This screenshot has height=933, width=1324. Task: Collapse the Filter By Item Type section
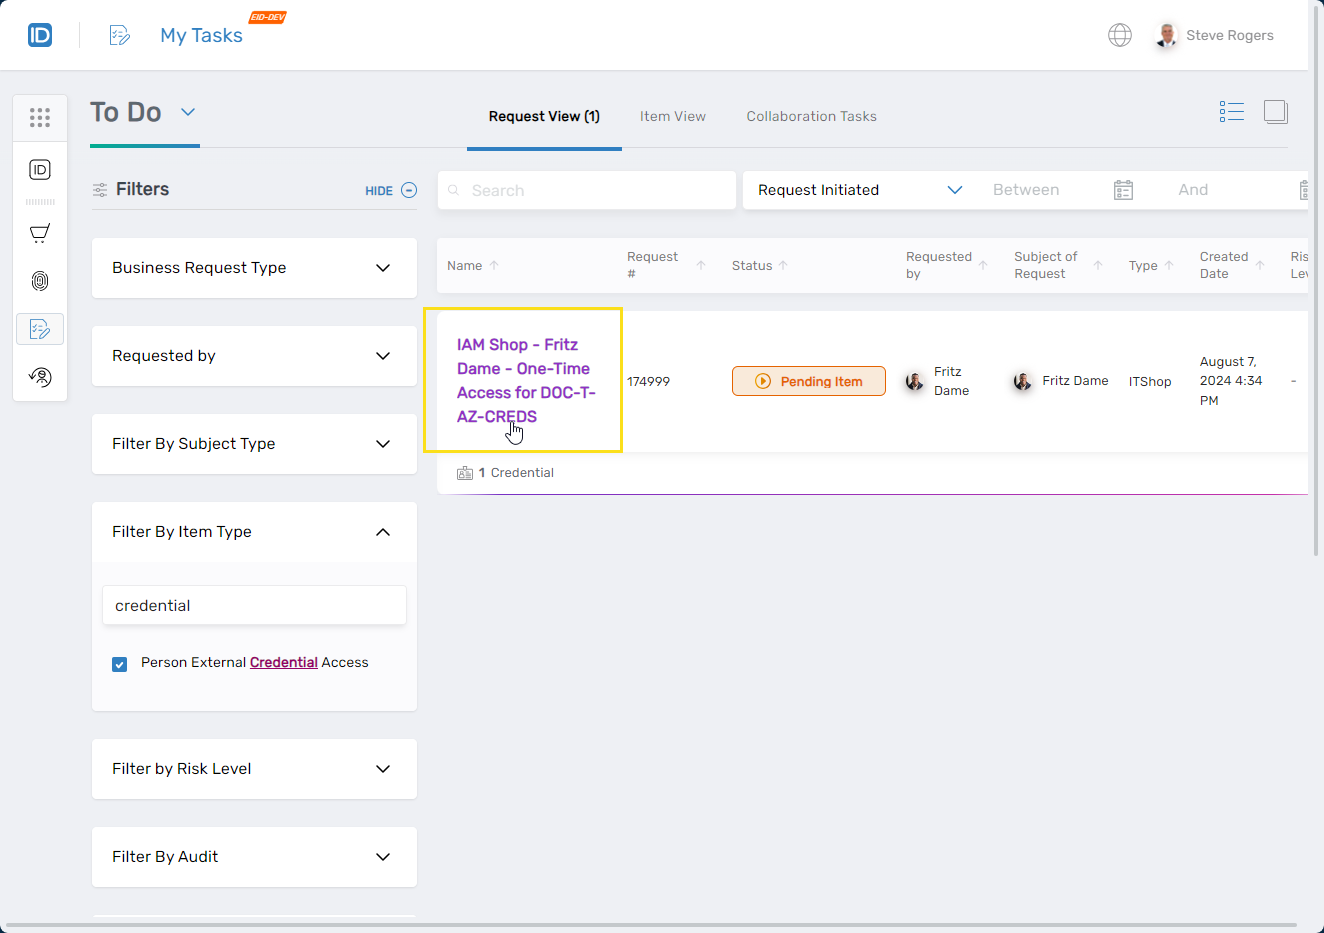tap(382, 532)
